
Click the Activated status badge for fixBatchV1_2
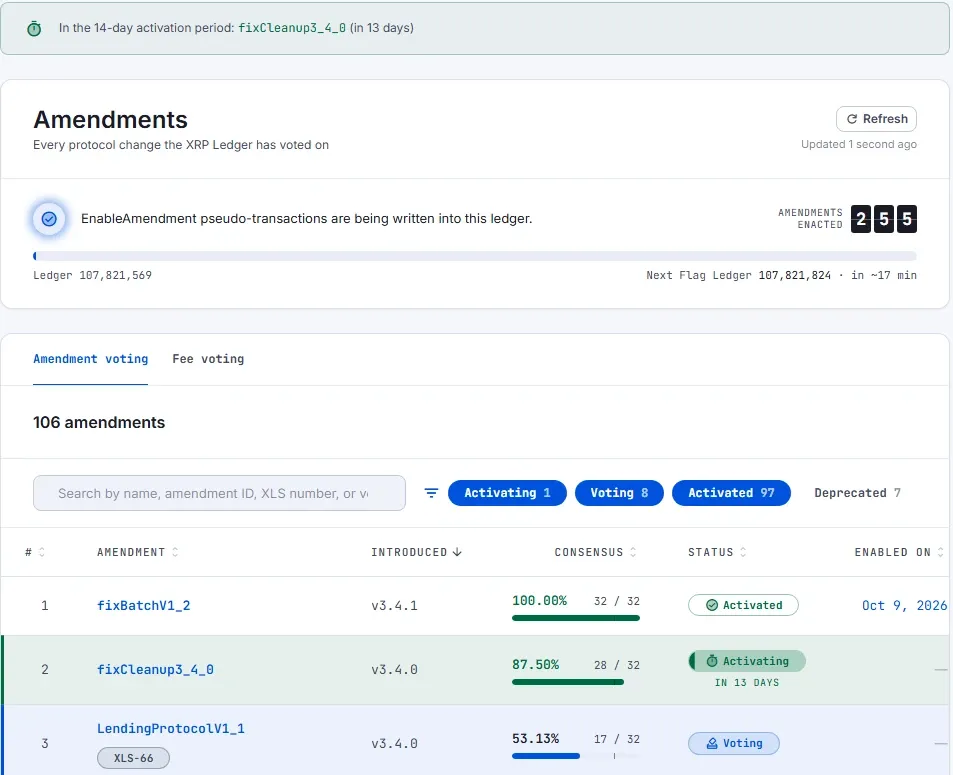pyautogui.click(x=743, y=605)
